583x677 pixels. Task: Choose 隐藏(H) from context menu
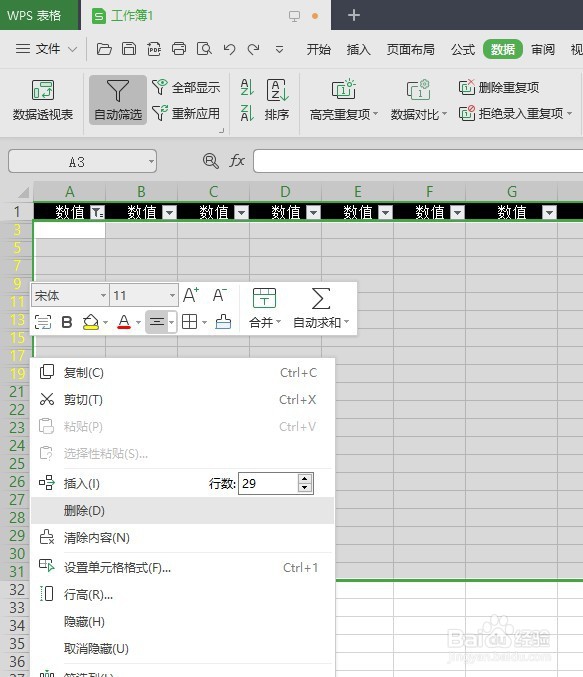coord(182,622)
